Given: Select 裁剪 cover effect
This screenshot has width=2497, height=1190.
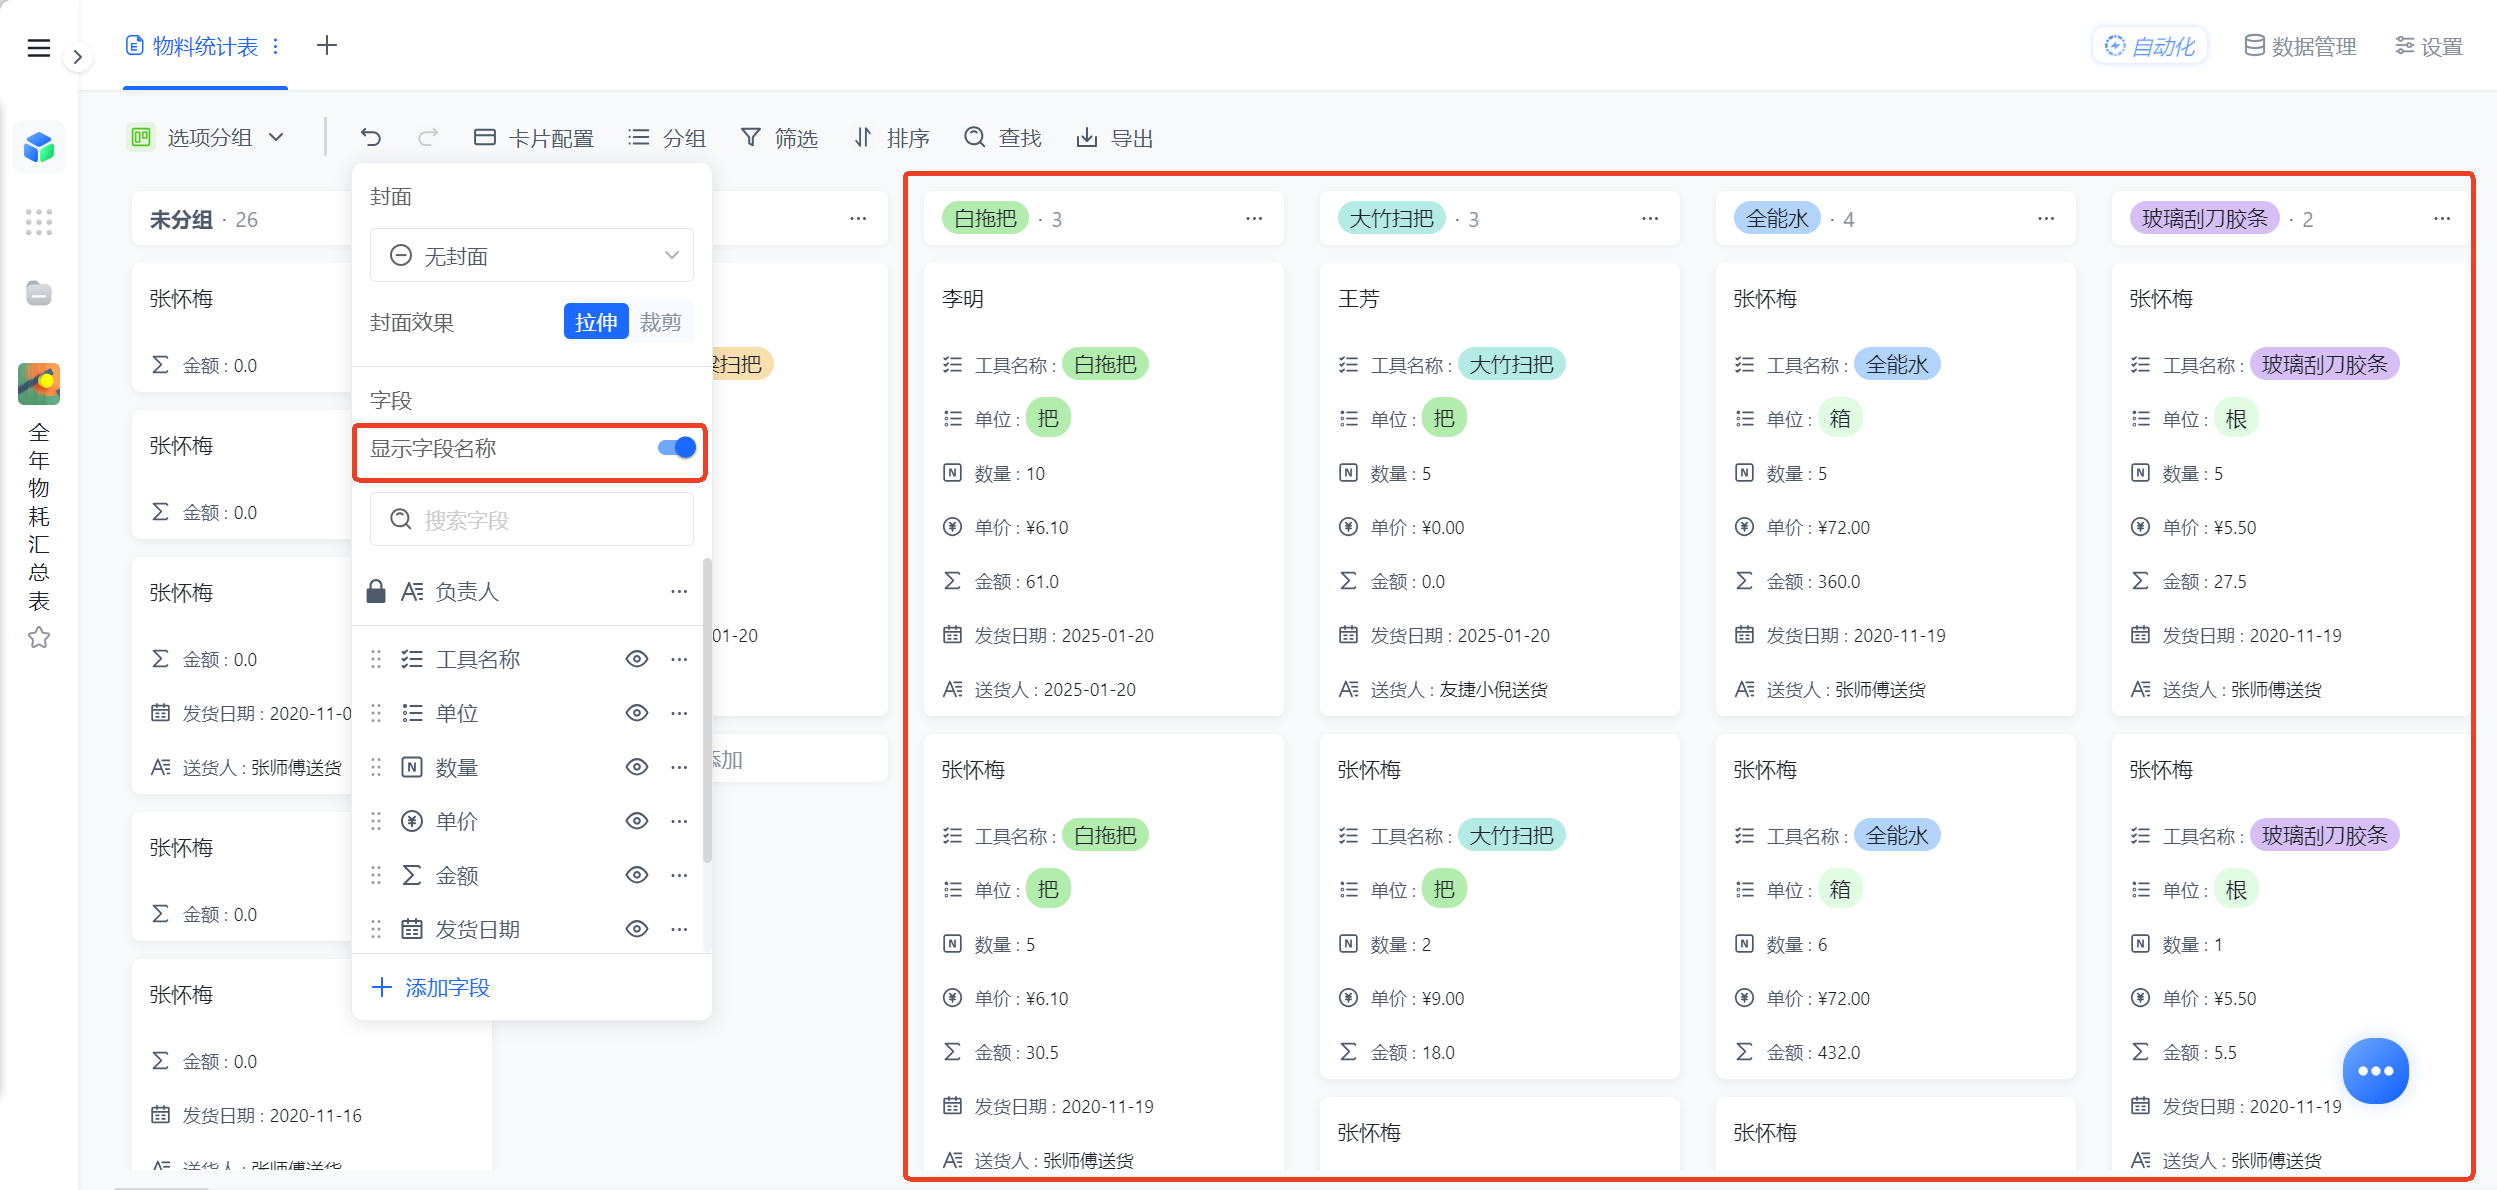Looking at the screenshot, I should [x=661, y=322].
